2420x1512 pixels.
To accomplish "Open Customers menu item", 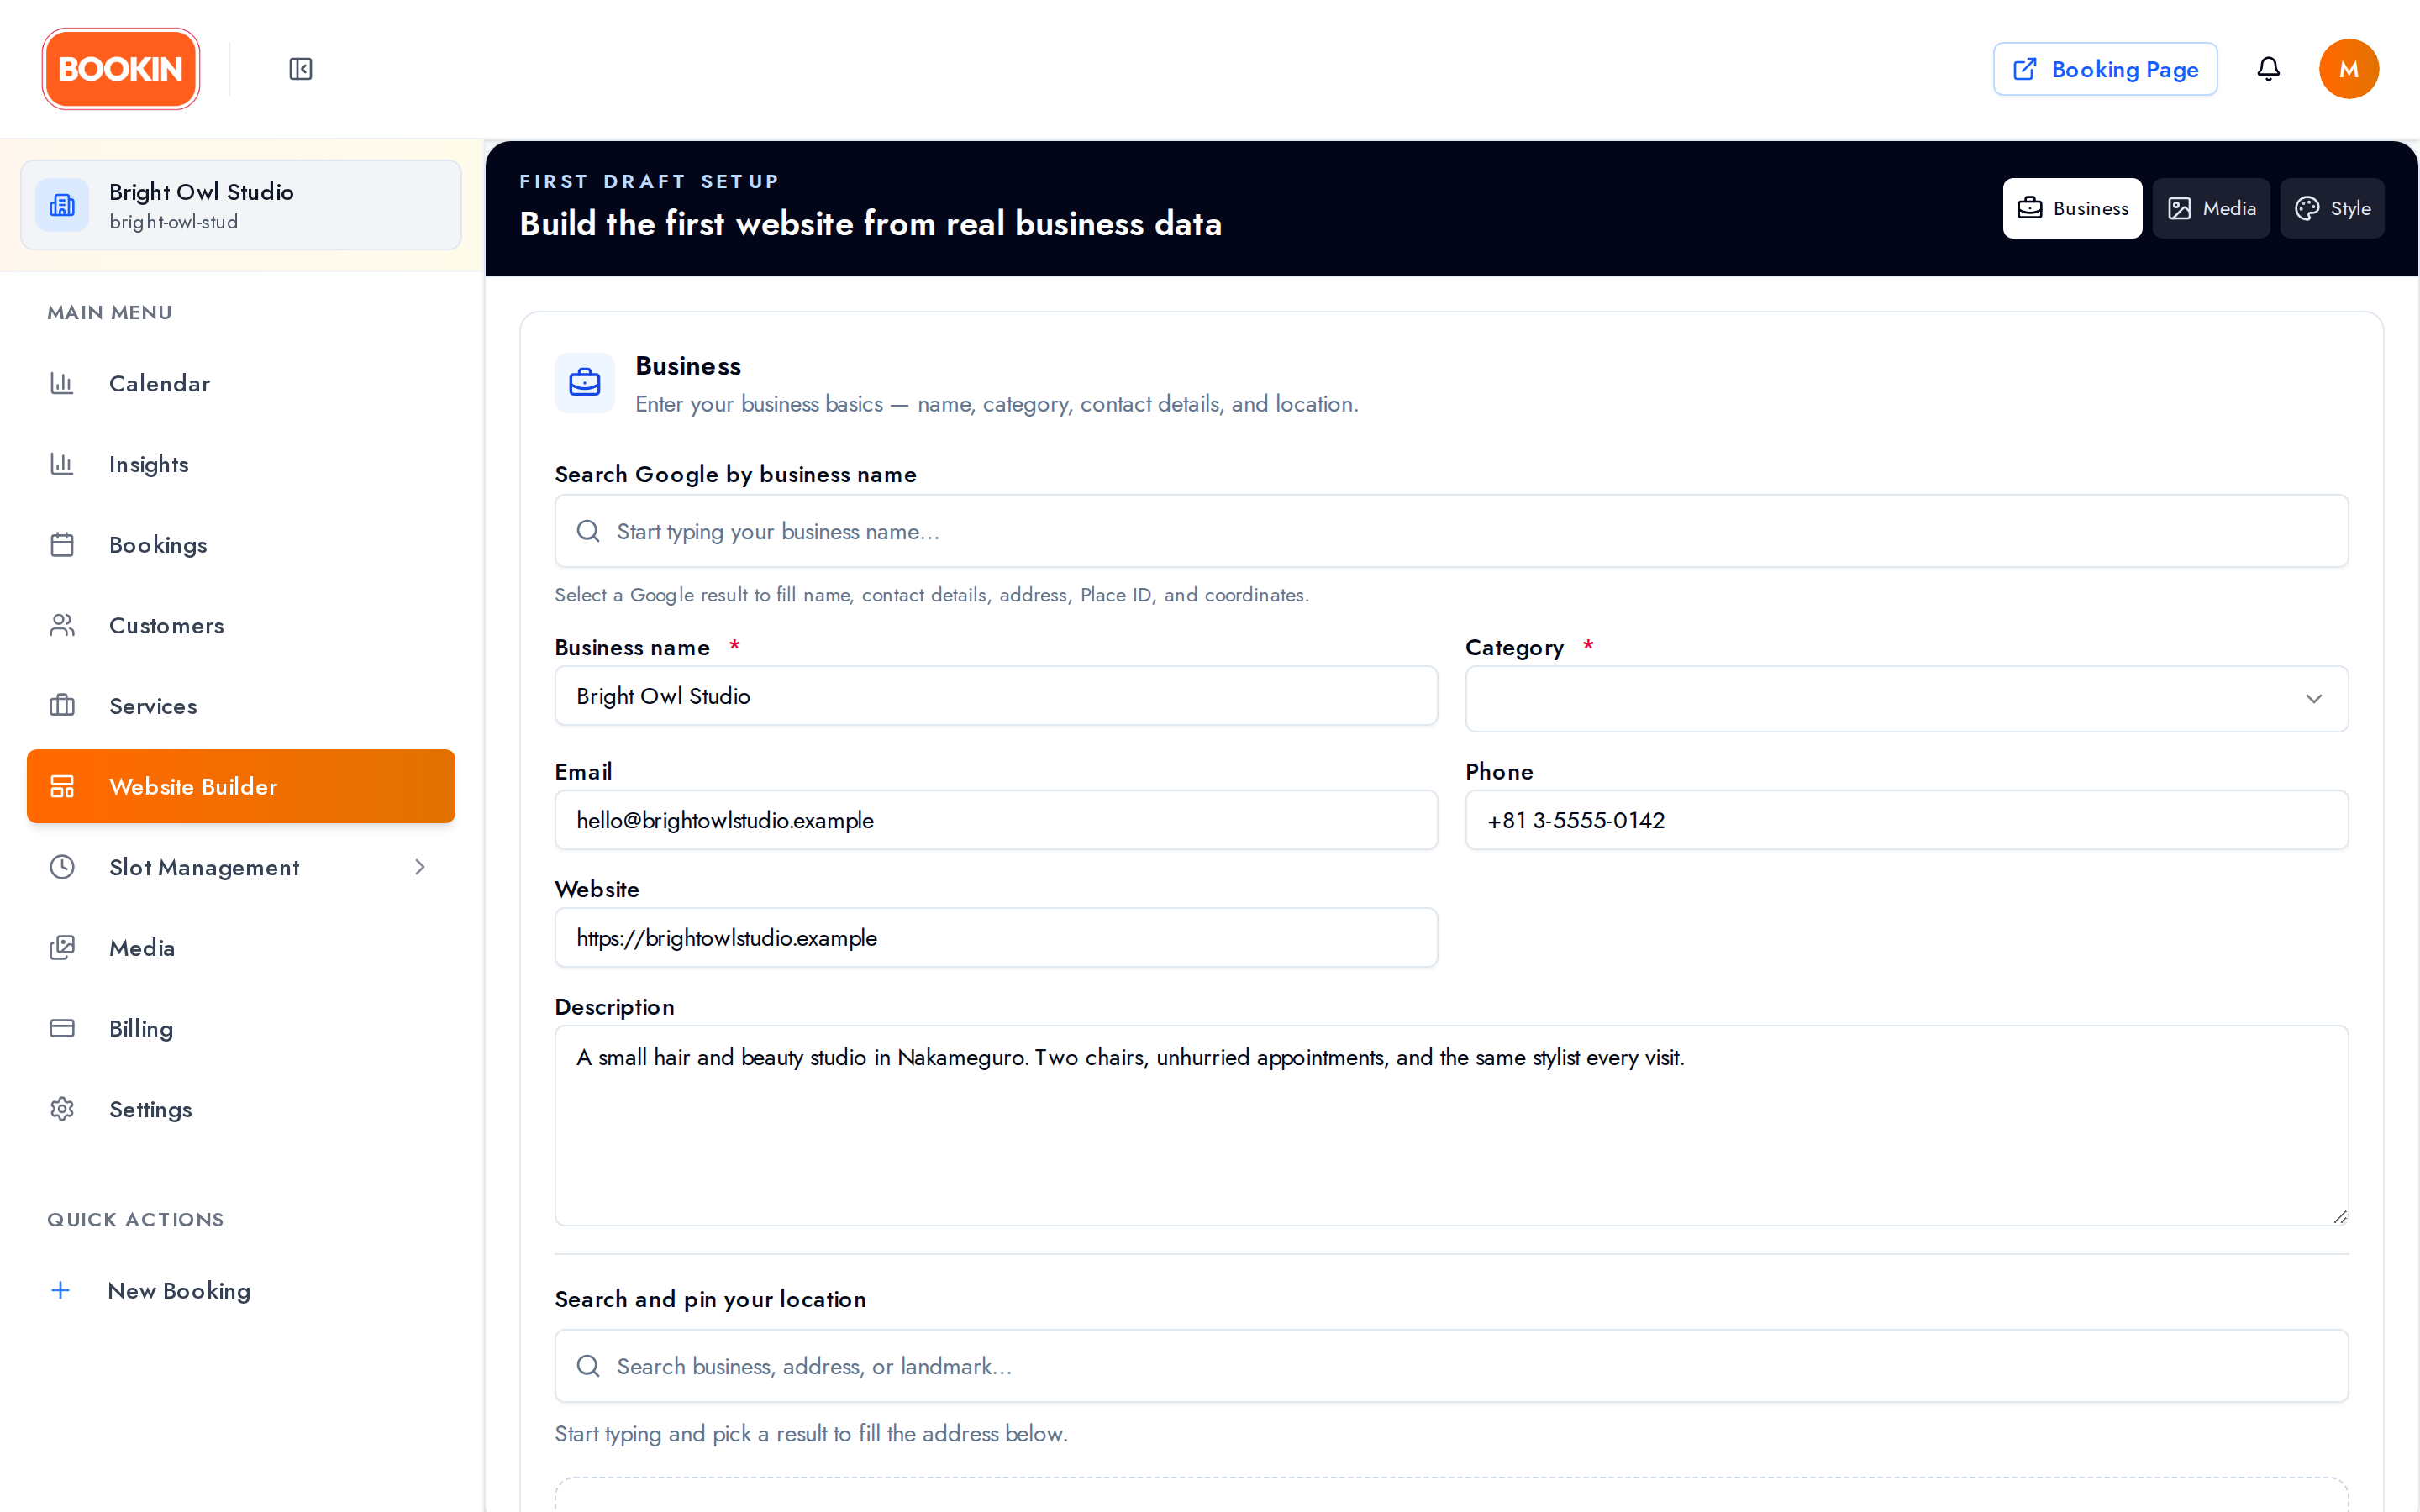I will pos(241,625).
